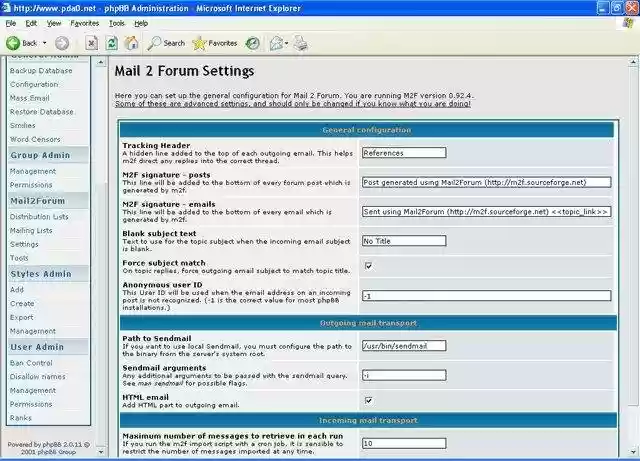Screen dimensions: 640x461
Task: Open the Restore Database link
Action: tap(42, 112)
